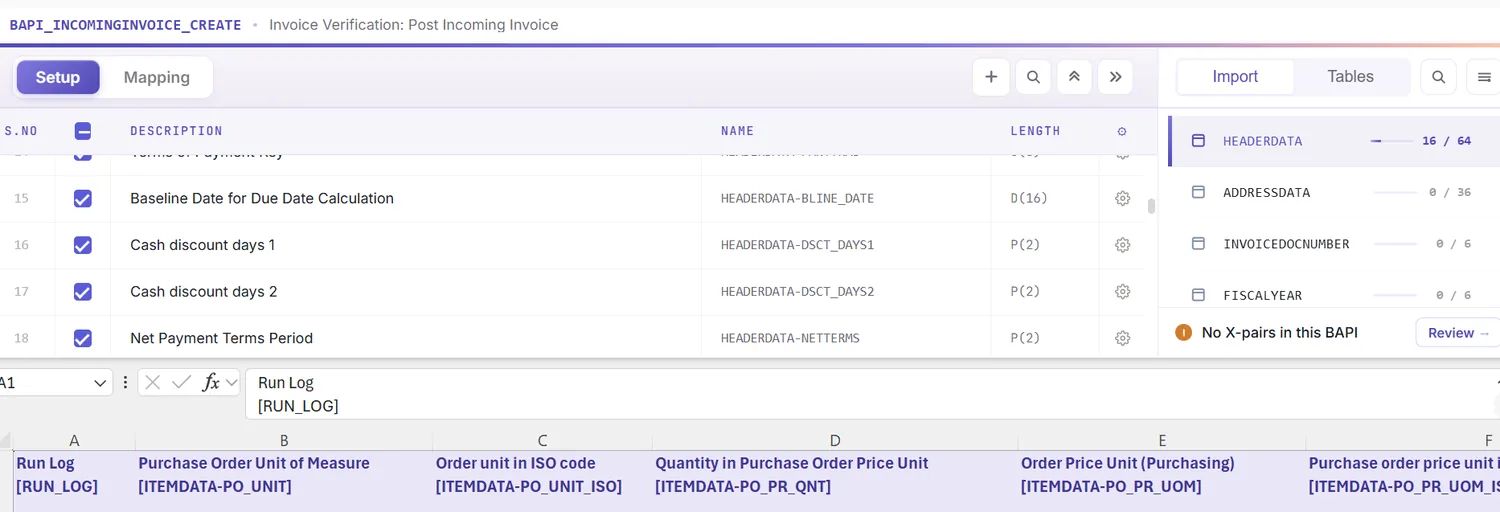
Task: Click the gear icon in column header
Action: [1122, 131]
